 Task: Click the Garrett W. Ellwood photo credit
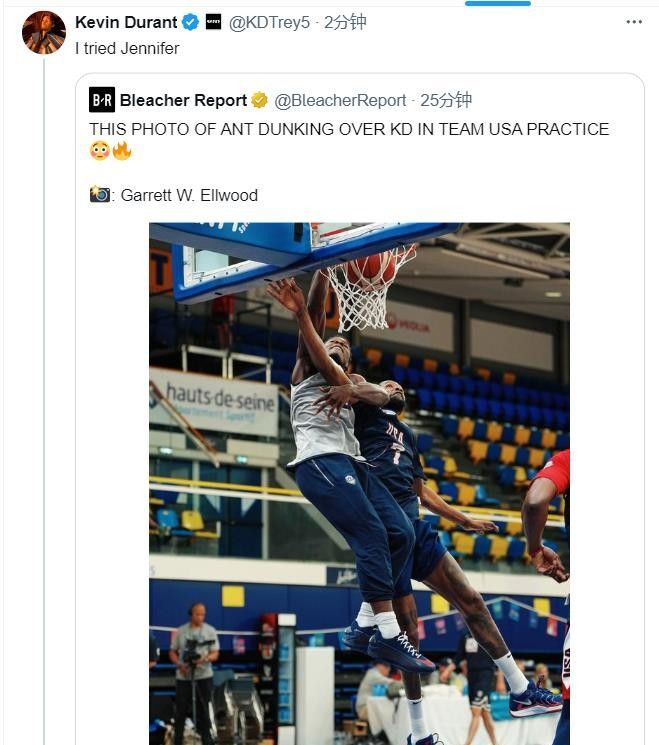[x=189, y=195]
